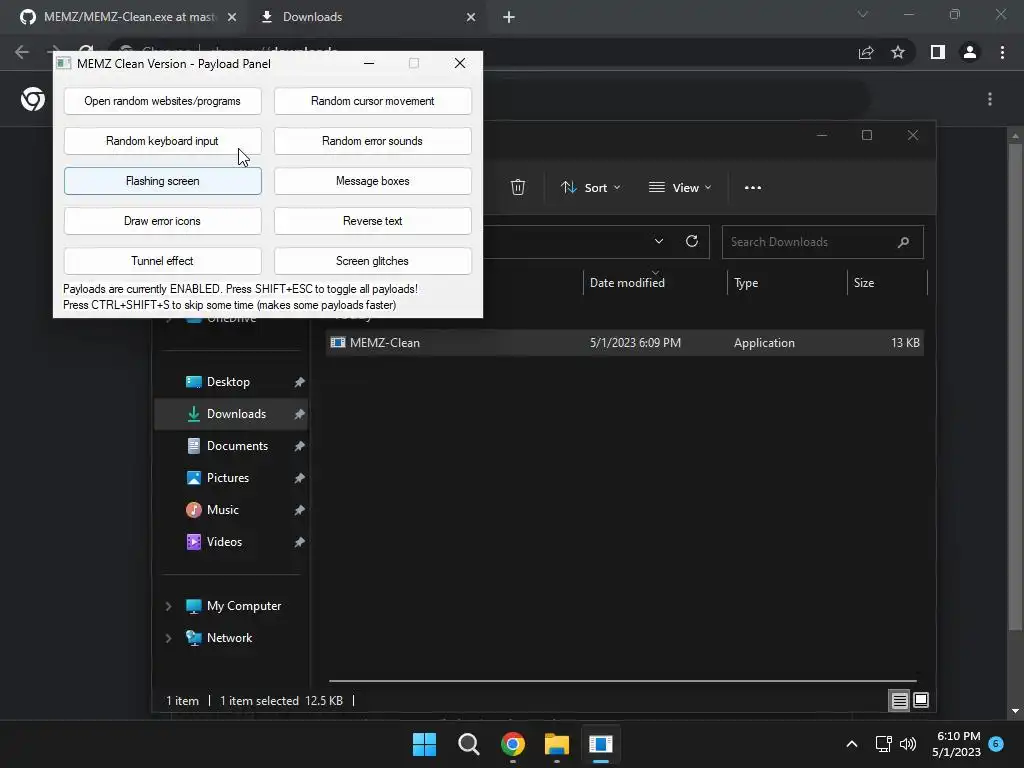Screen dimensions: 1024x768
Task: Click the search magnifier icon in Explorer
Action: pos(904,242)
